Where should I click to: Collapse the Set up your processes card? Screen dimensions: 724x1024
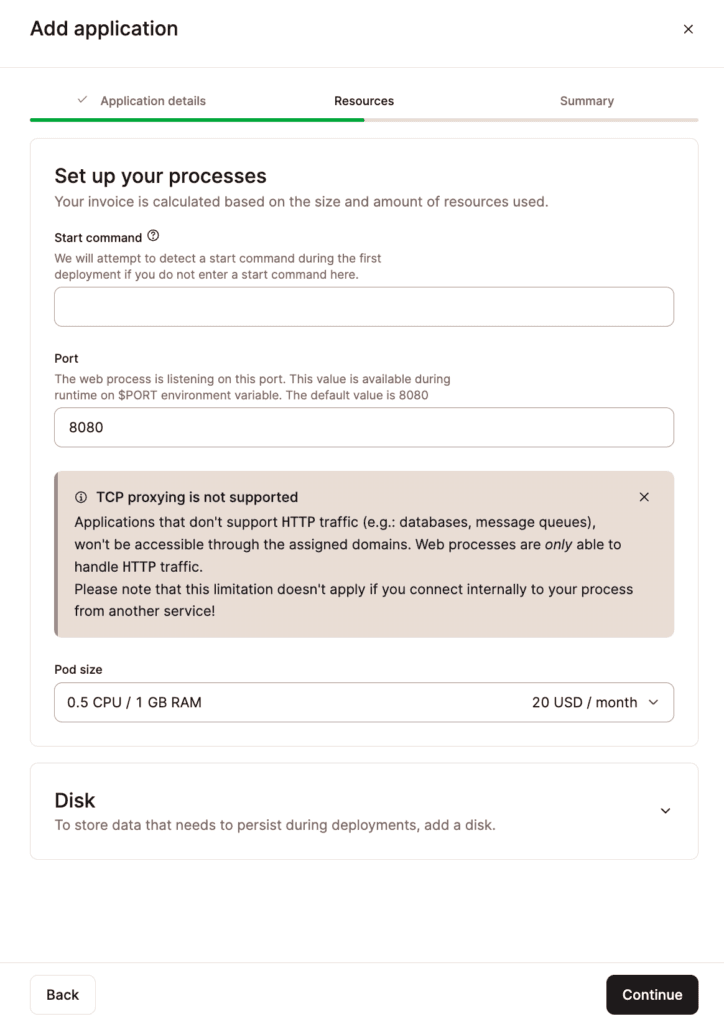pyautogui.click(x=161, y=175)
